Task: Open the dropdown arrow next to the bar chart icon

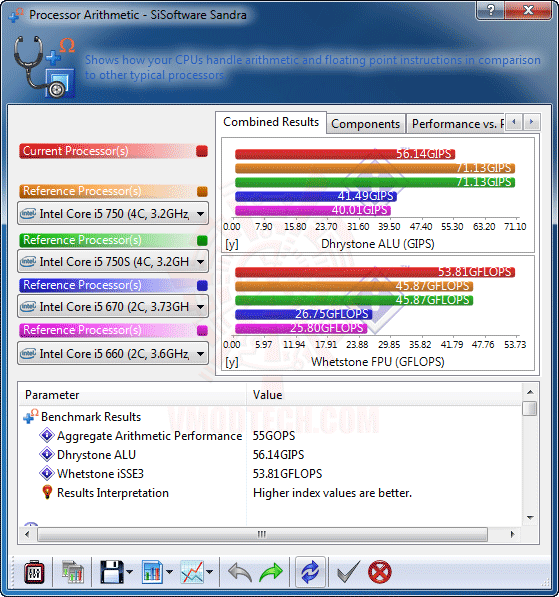Action: point(169,571)
